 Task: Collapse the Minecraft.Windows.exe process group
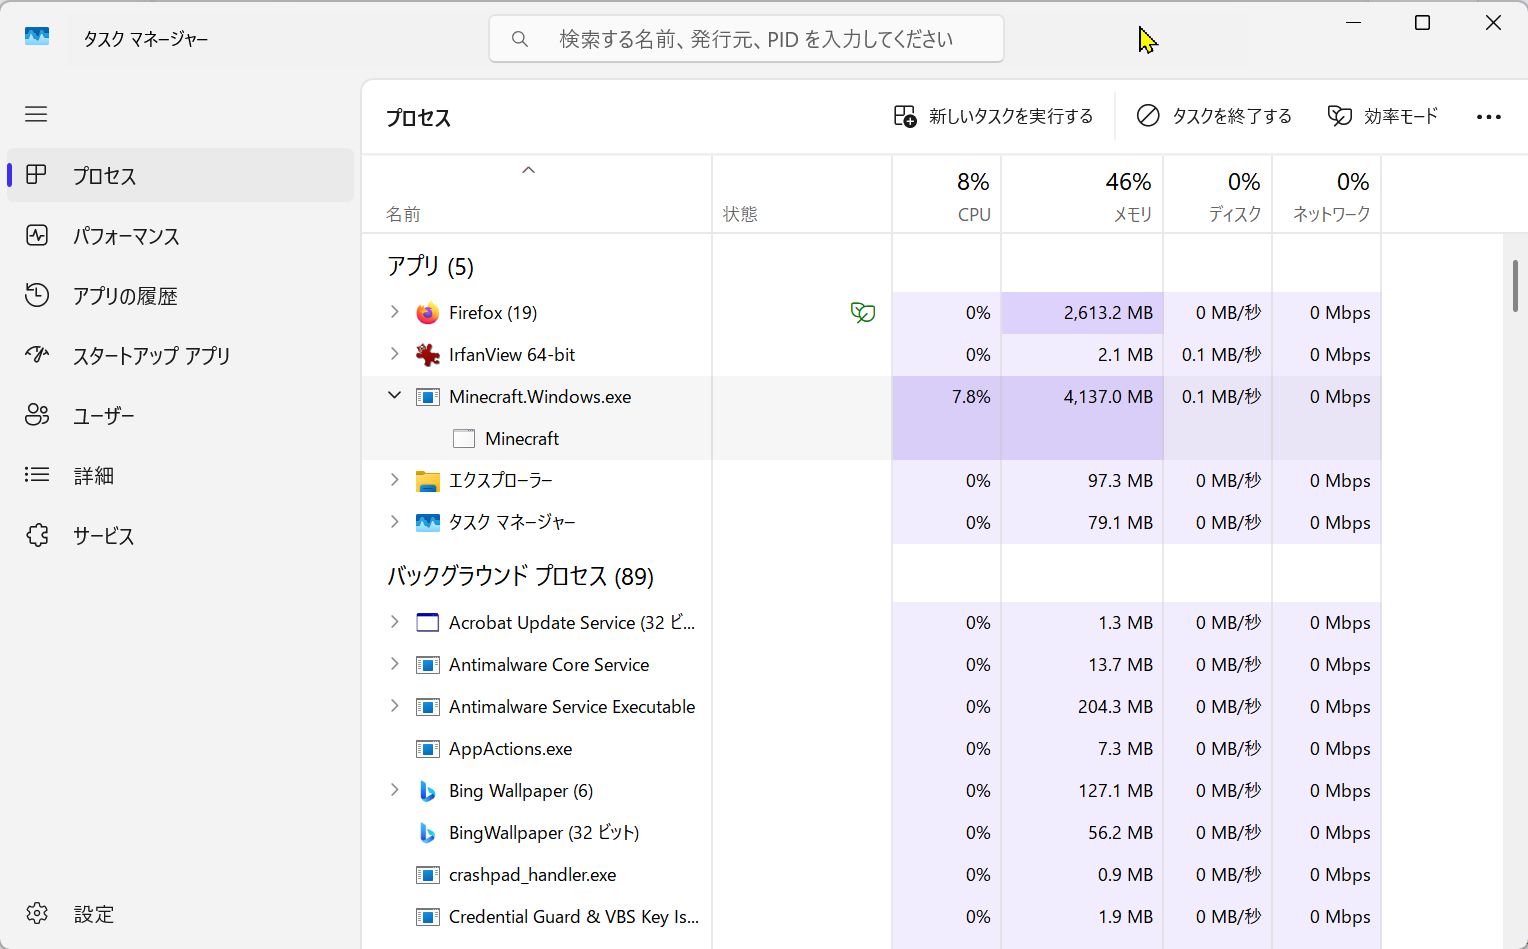(x=394, y=396)
